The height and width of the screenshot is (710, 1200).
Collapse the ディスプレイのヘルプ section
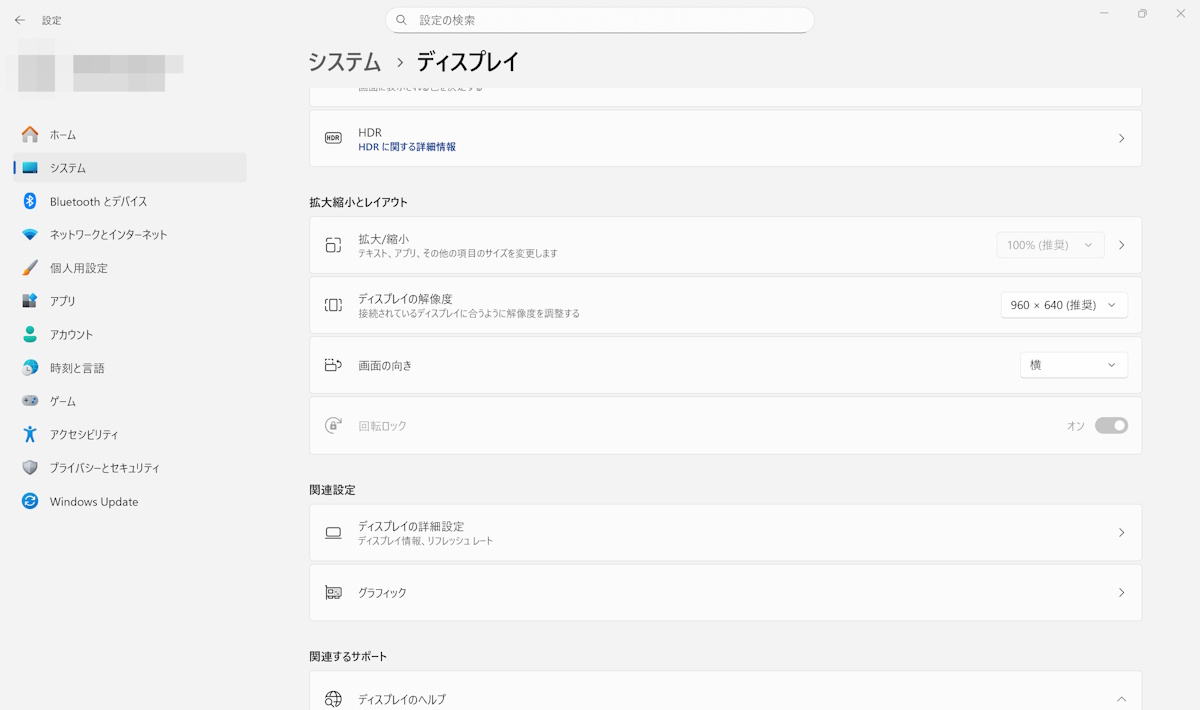(x=1121, y=699)
